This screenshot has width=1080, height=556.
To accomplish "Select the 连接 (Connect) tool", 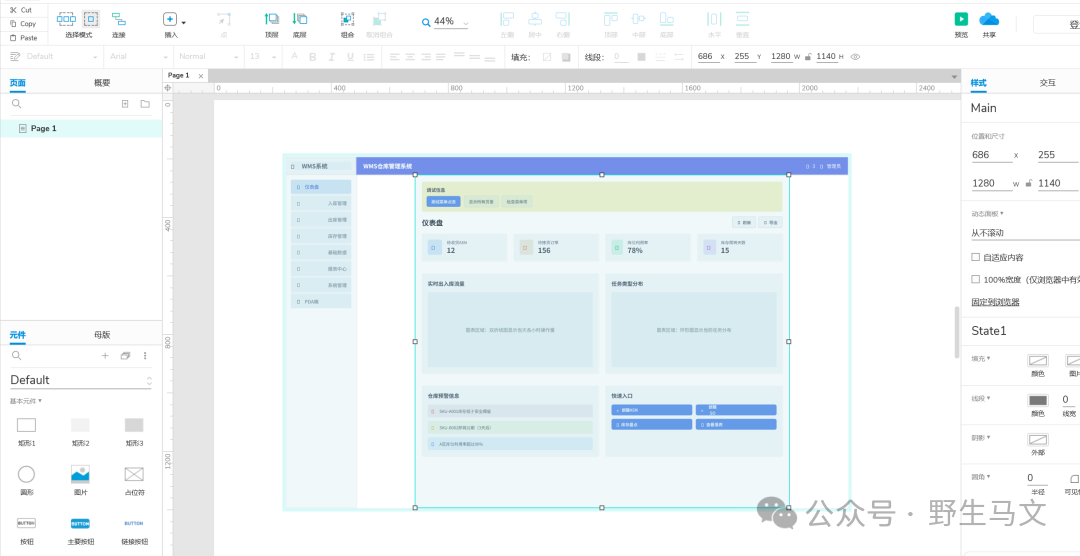I will (119, 19).
